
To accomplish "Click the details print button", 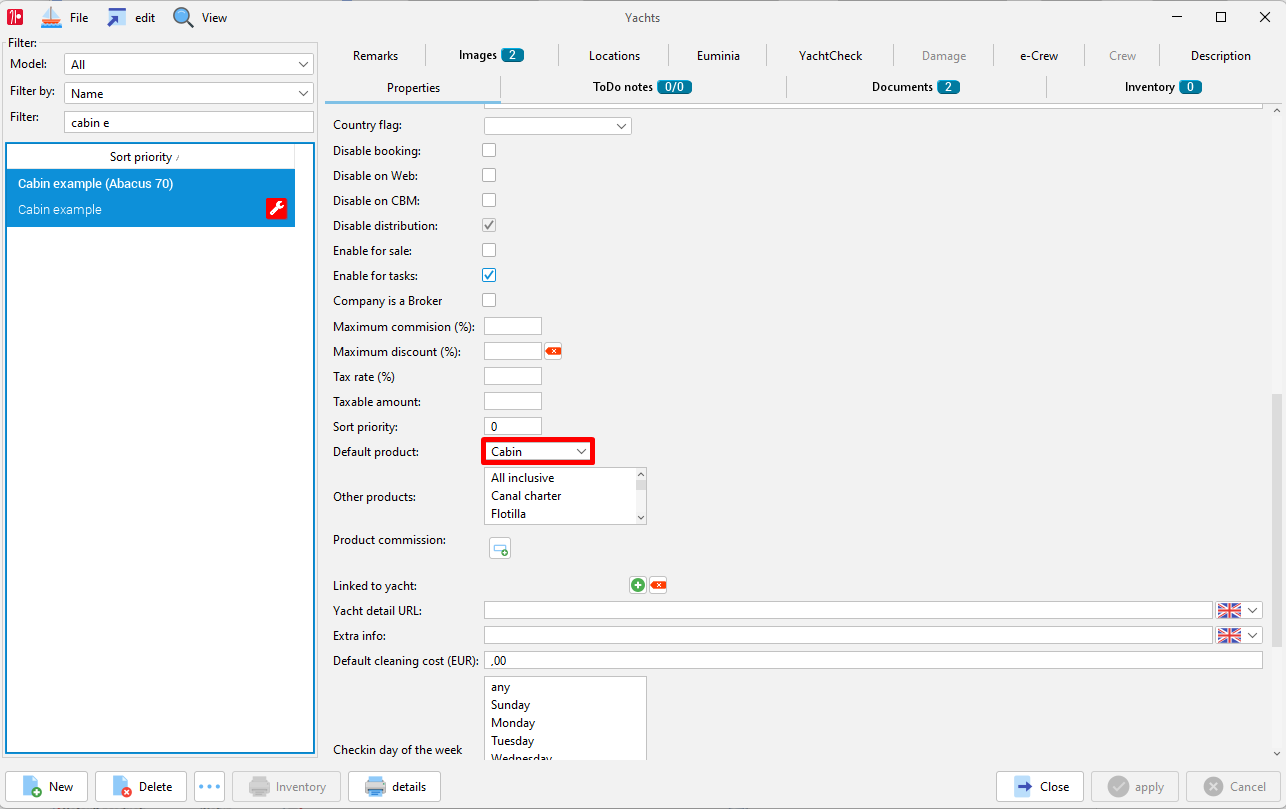I will [396, 787].
